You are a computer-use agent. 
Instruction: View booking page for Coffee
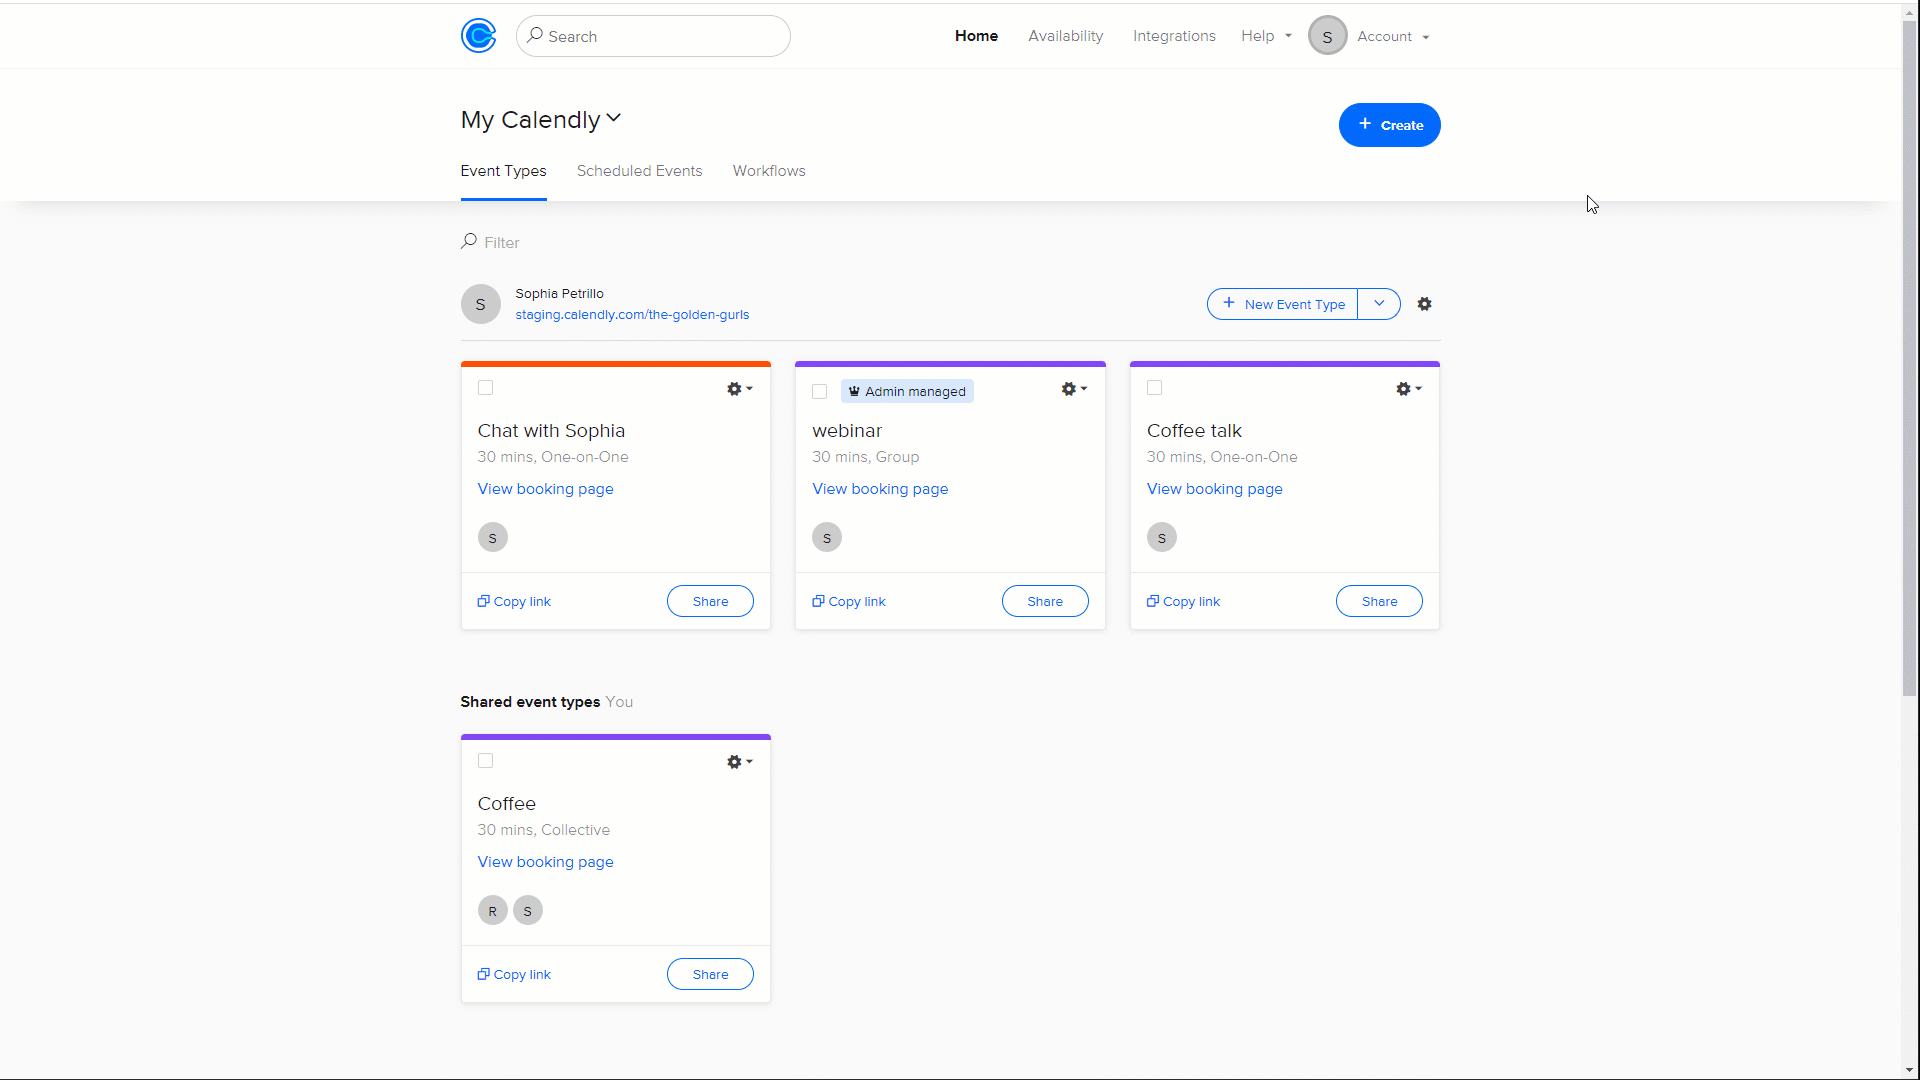(x=545, y=862)
